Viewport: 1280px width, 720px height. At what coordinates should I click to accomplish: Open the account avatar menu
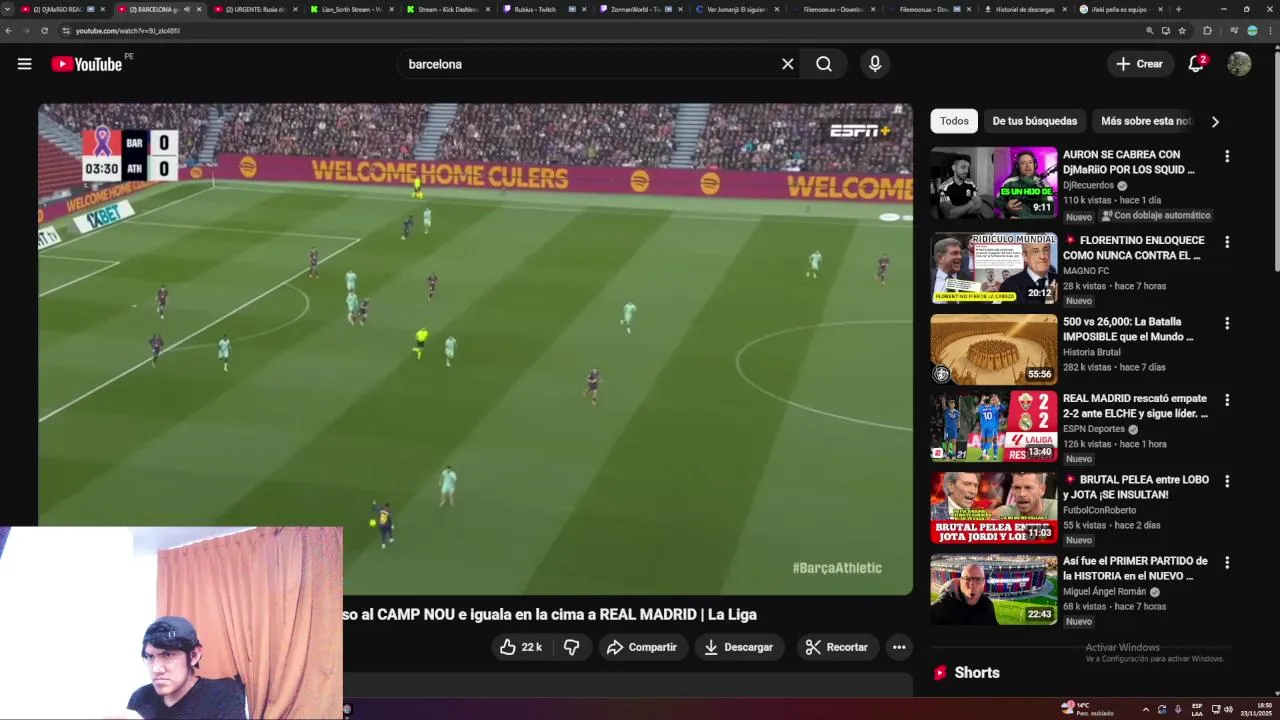[x=1239, y=64]
